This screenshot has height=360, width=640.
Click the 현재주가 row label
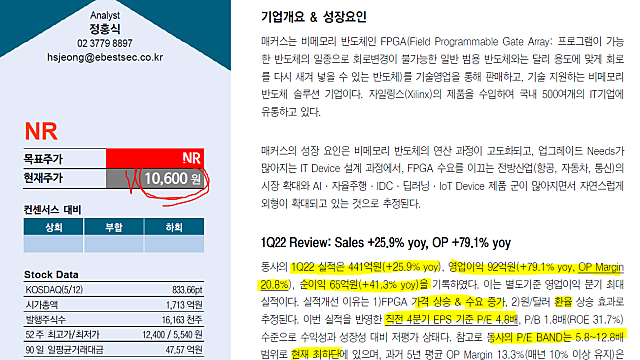click(x=43, y=178)
